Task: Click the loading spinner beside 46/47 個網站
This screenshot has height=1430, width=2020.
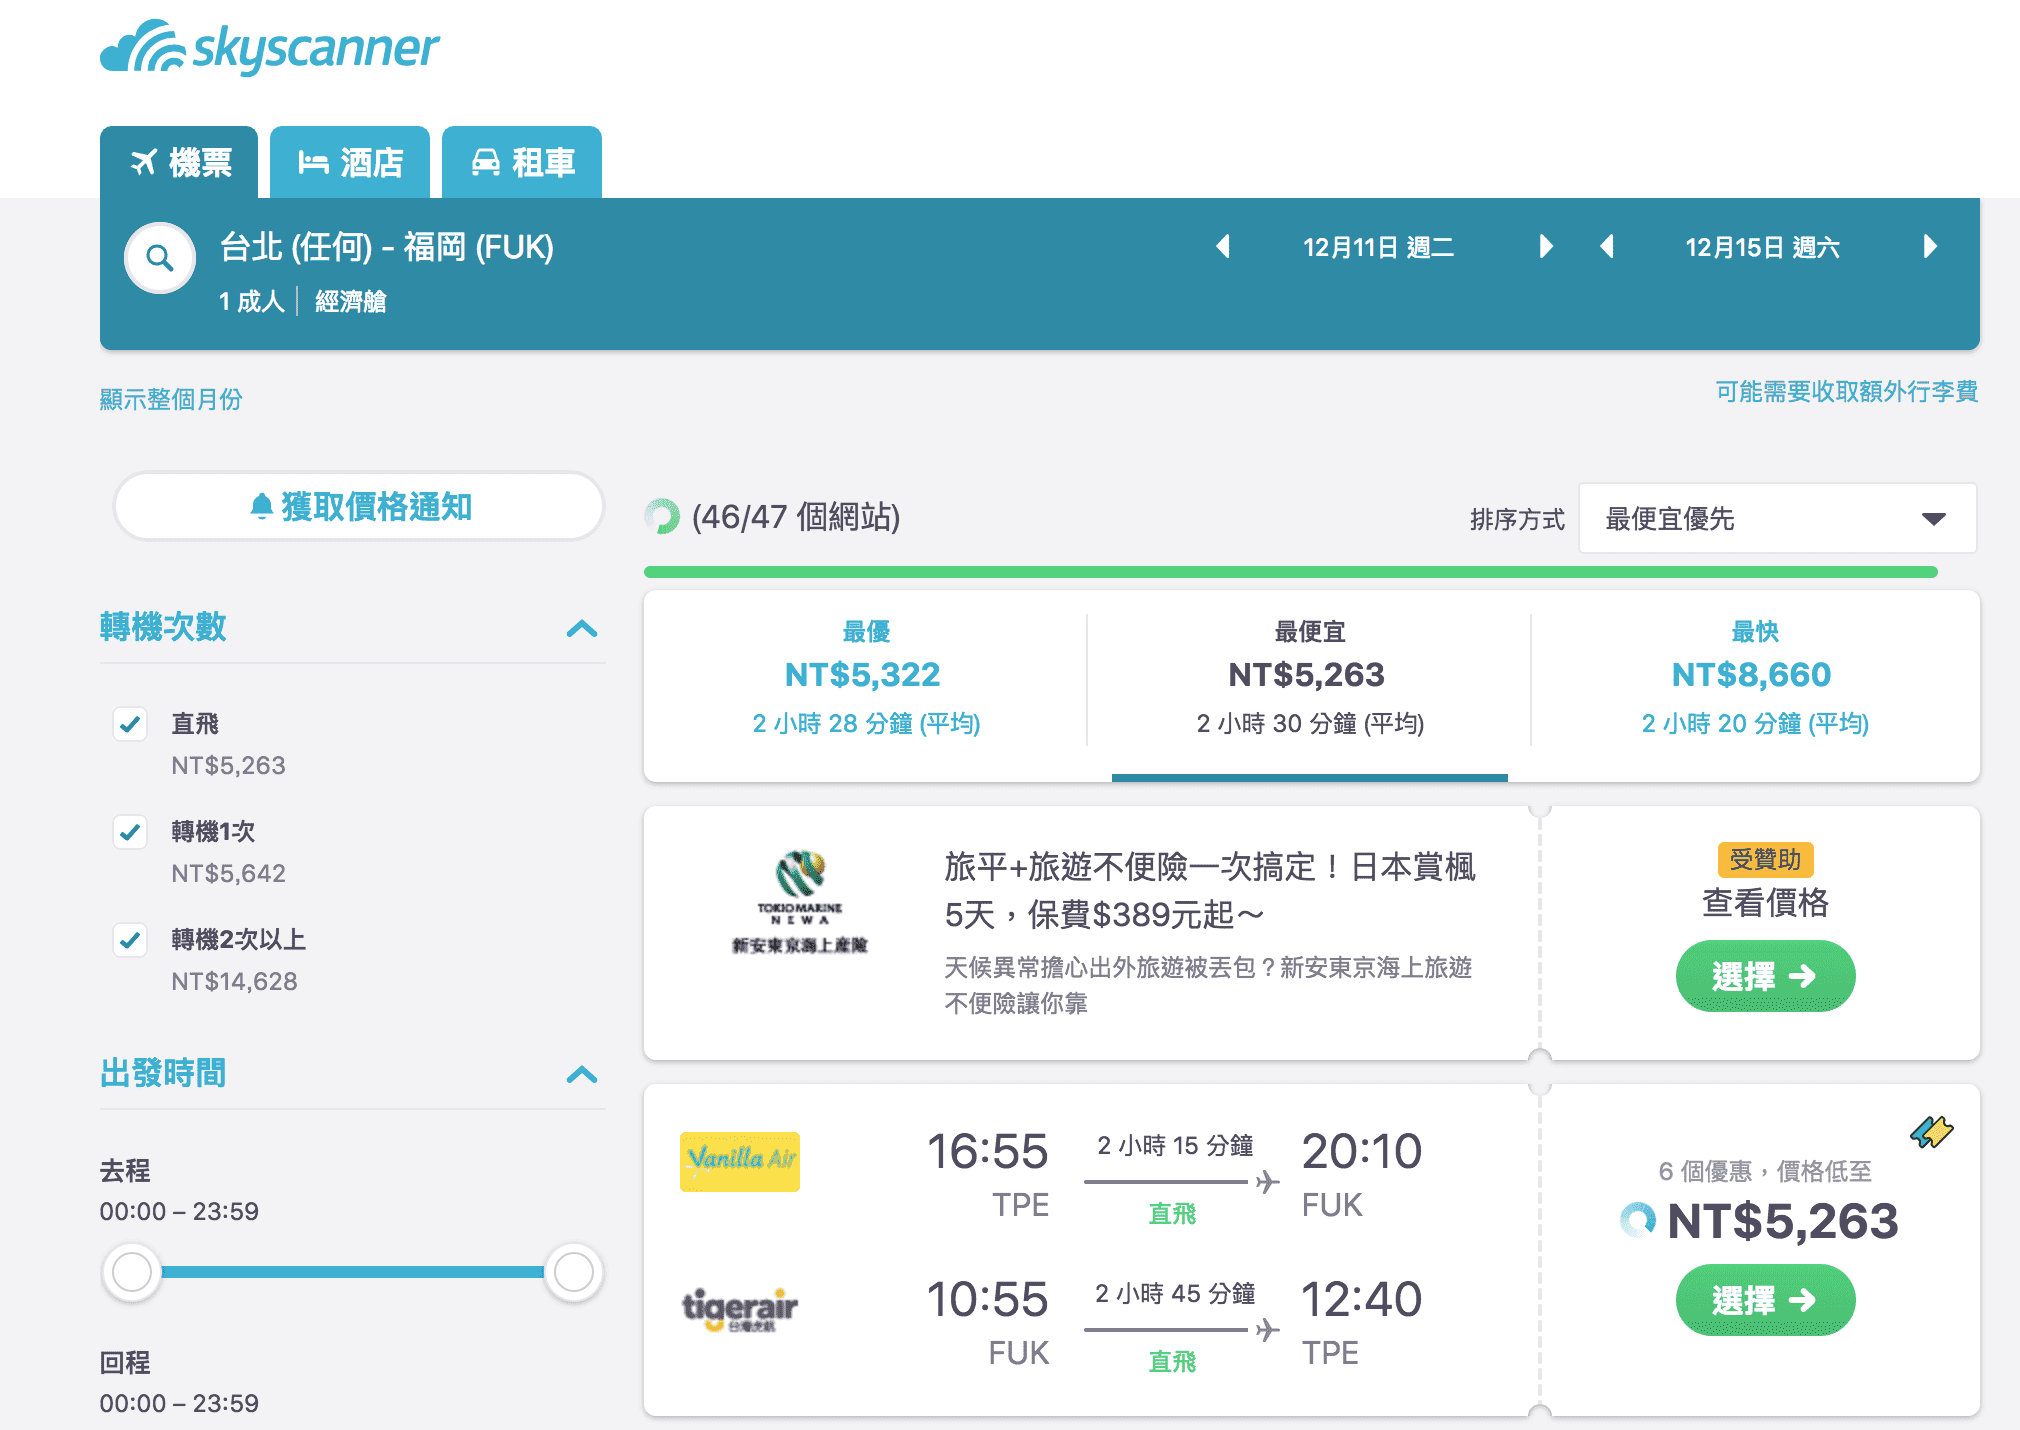Action: pyautogui.click(x=661, y=517)
